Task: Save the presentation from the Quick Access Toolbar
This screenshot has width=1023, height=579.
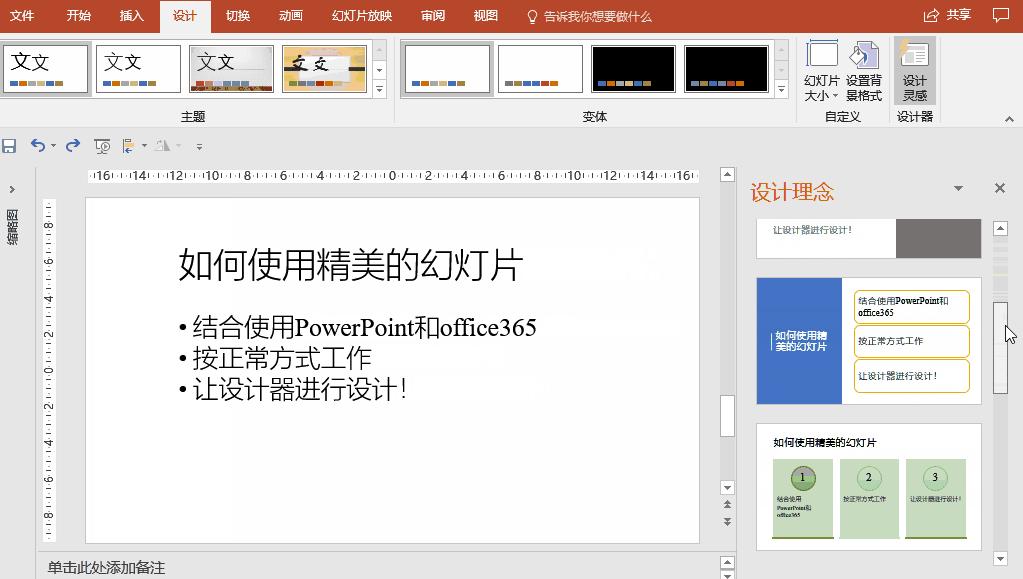Action: point(10,145)
